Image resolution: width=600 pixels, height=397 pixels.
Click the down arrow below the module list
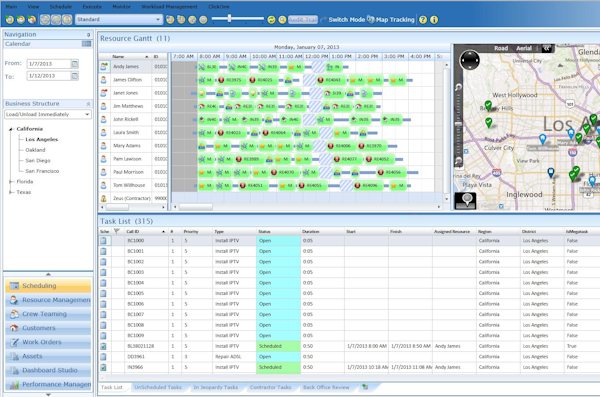pyautogui.click(x=48, y=394)
